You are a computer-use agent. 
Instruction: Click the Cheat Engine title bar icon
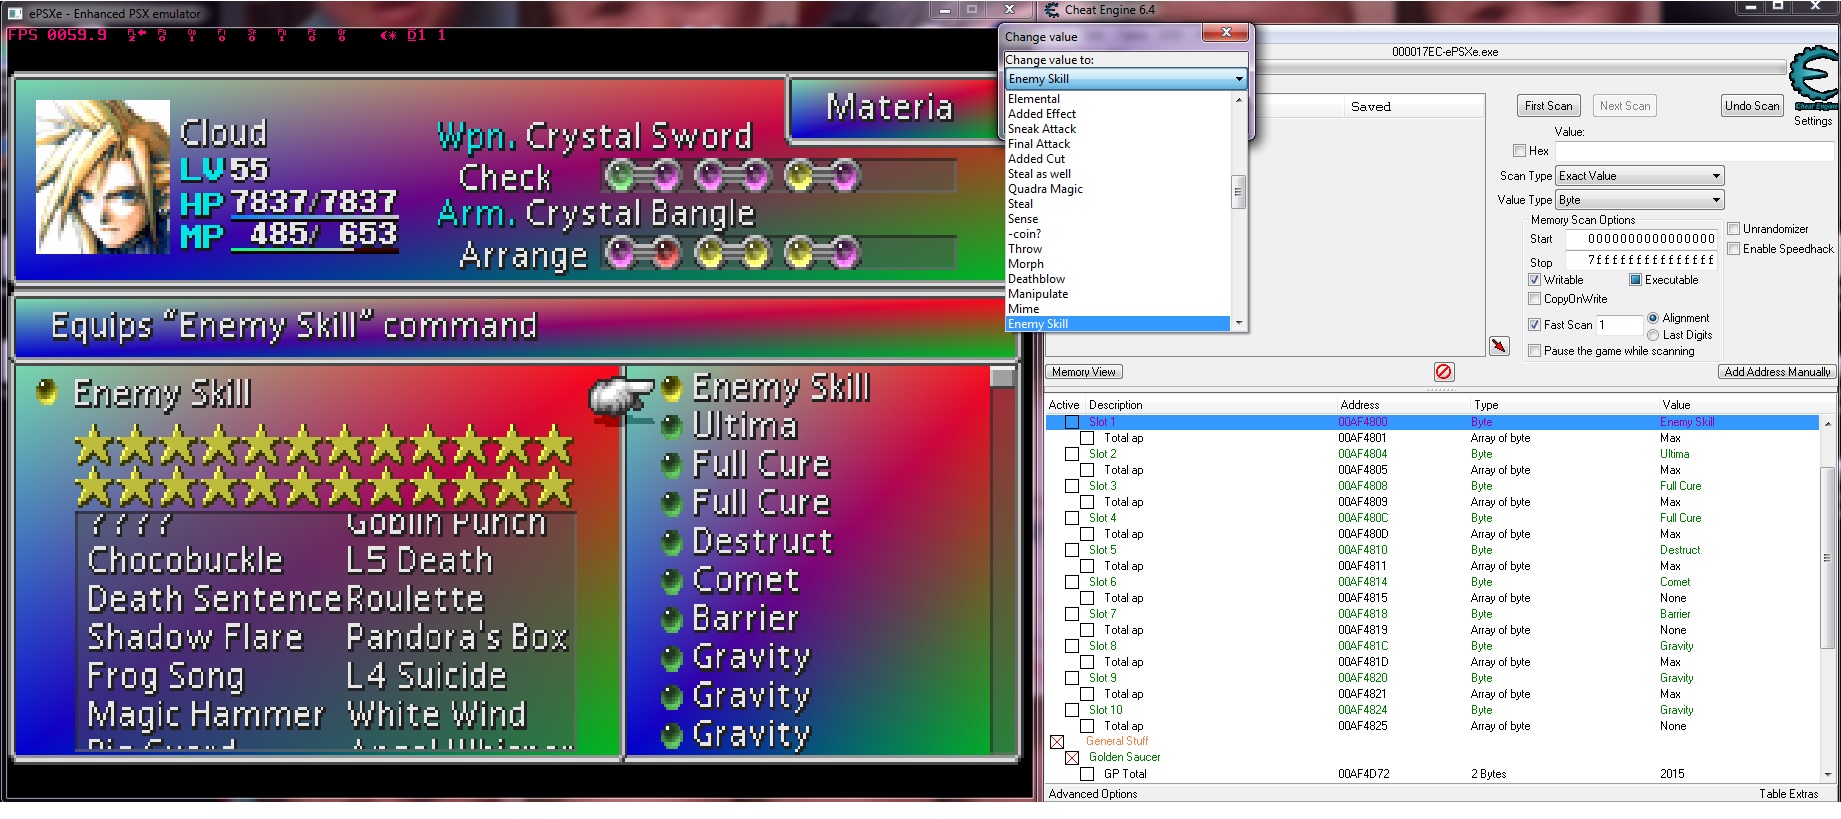click(x=1052, y=10)
